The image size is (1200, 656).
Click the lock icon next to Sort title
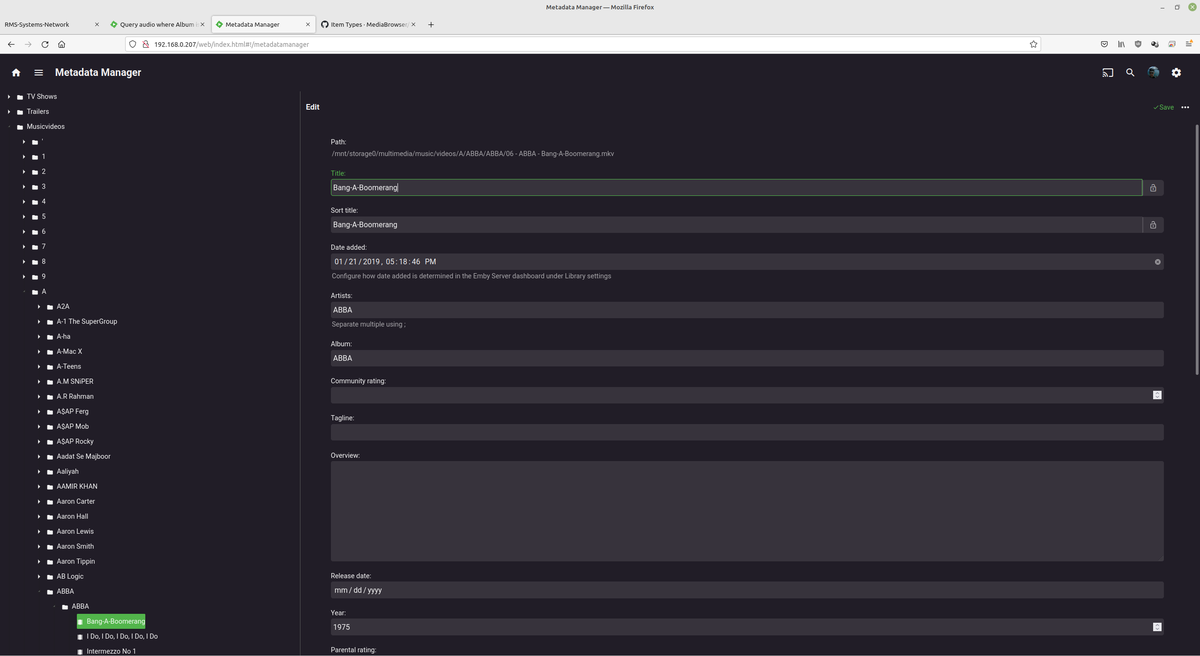[x=1153, y=225]
